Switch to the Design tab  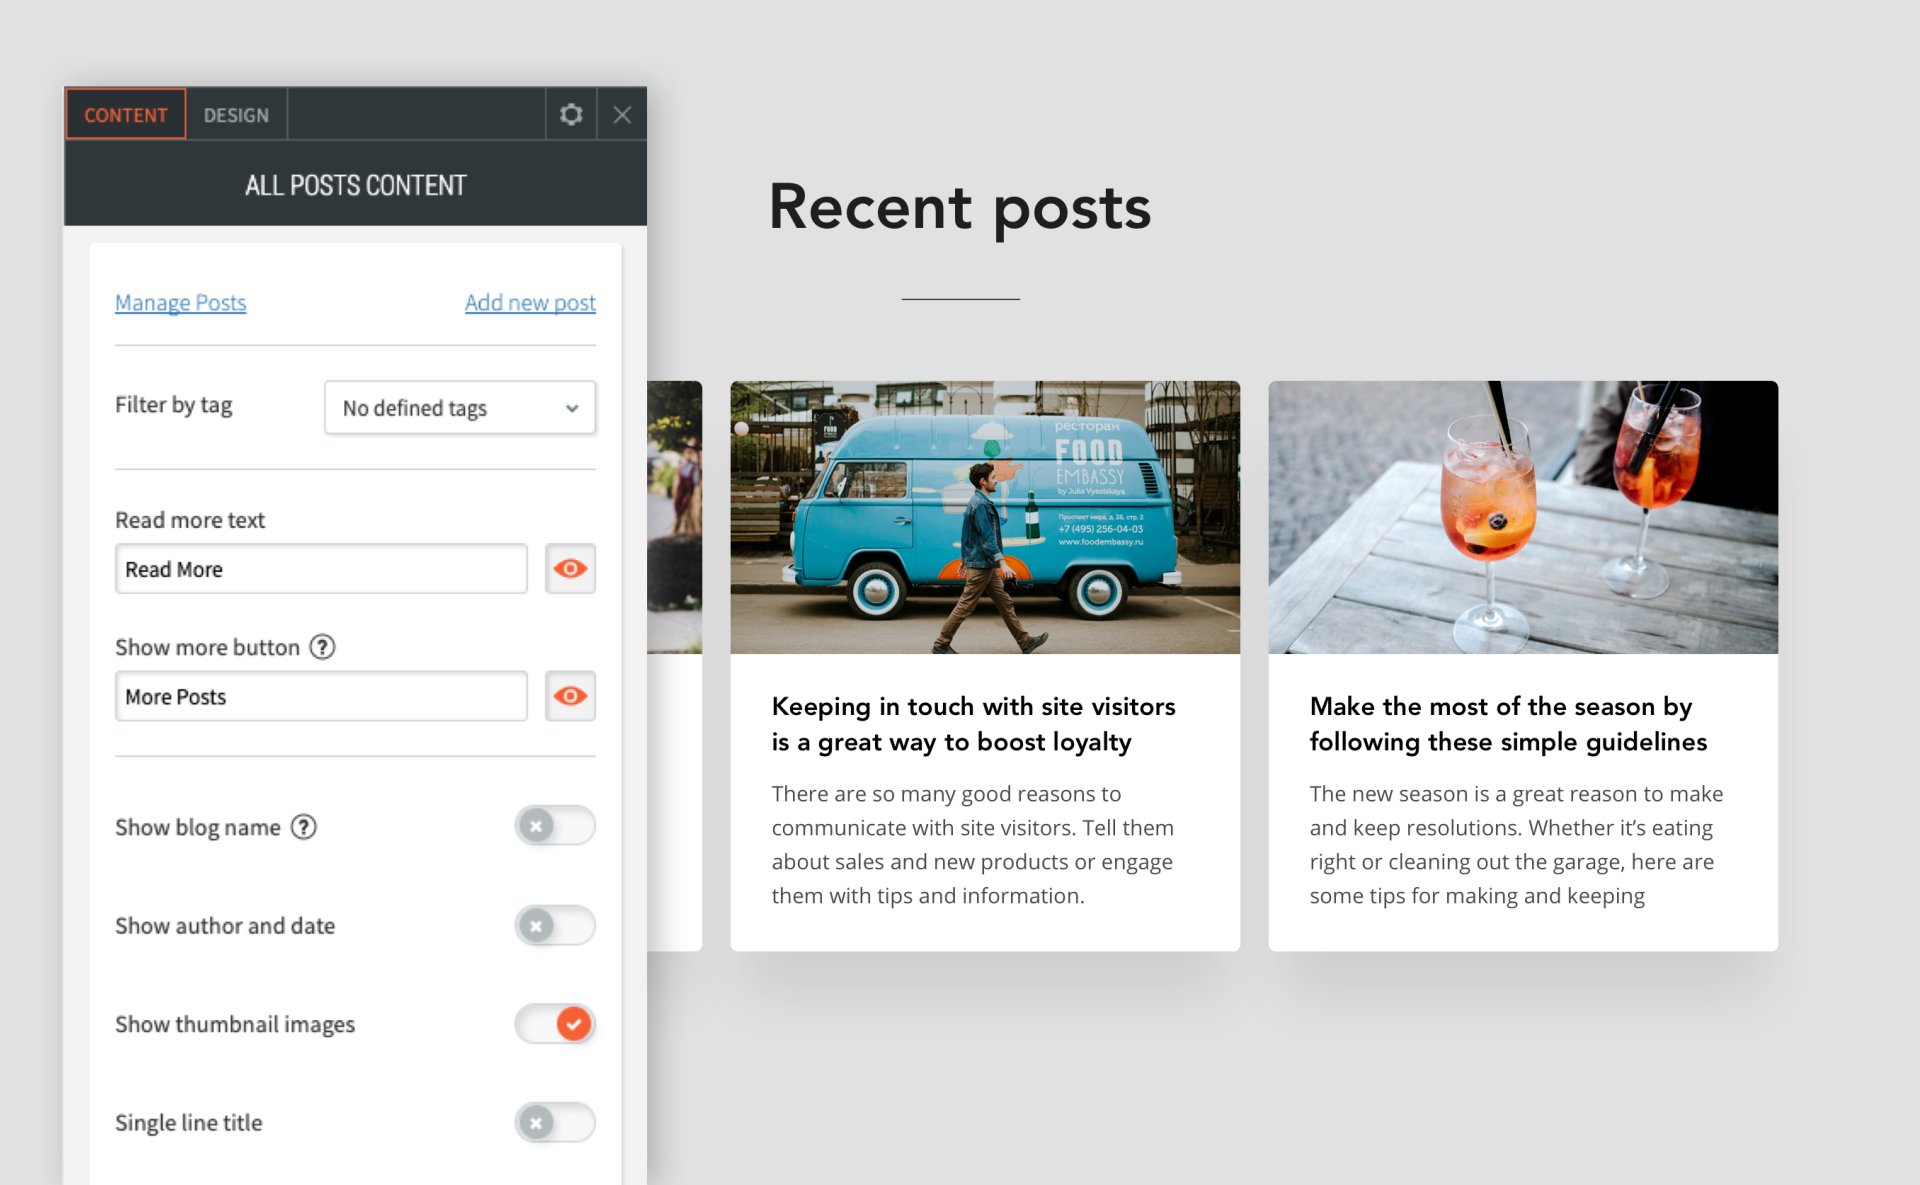pyautogui.click(x=237, y=115)
